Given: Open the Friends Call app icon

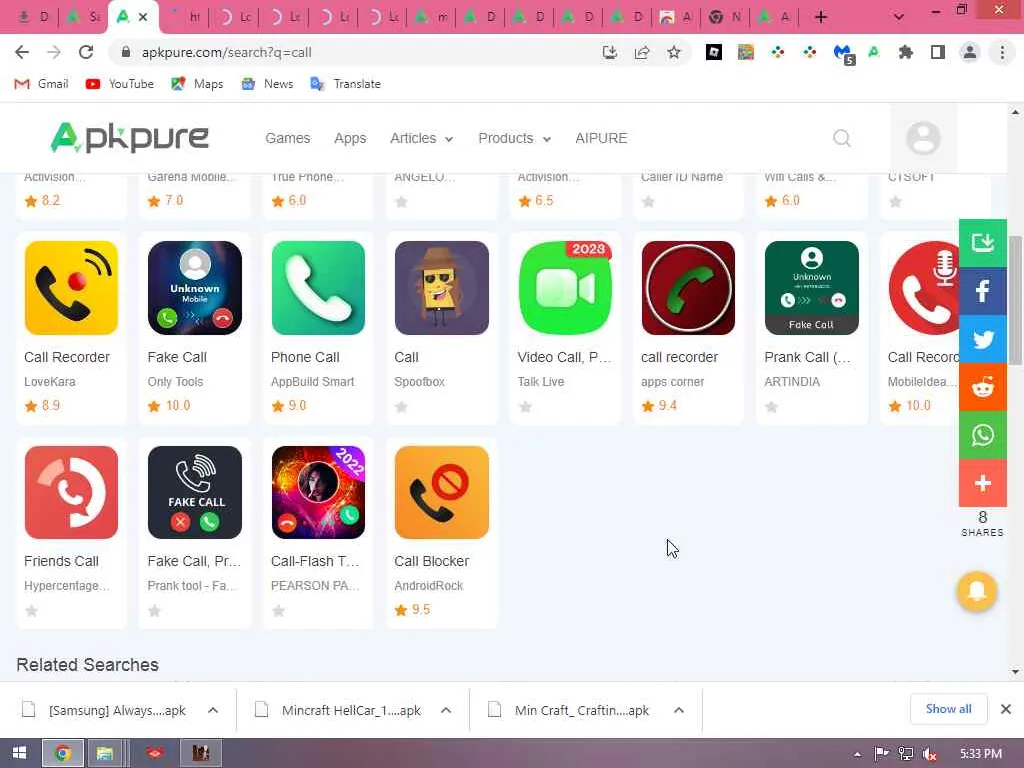Looking at the screenshot, I should [x=71, y=492].
